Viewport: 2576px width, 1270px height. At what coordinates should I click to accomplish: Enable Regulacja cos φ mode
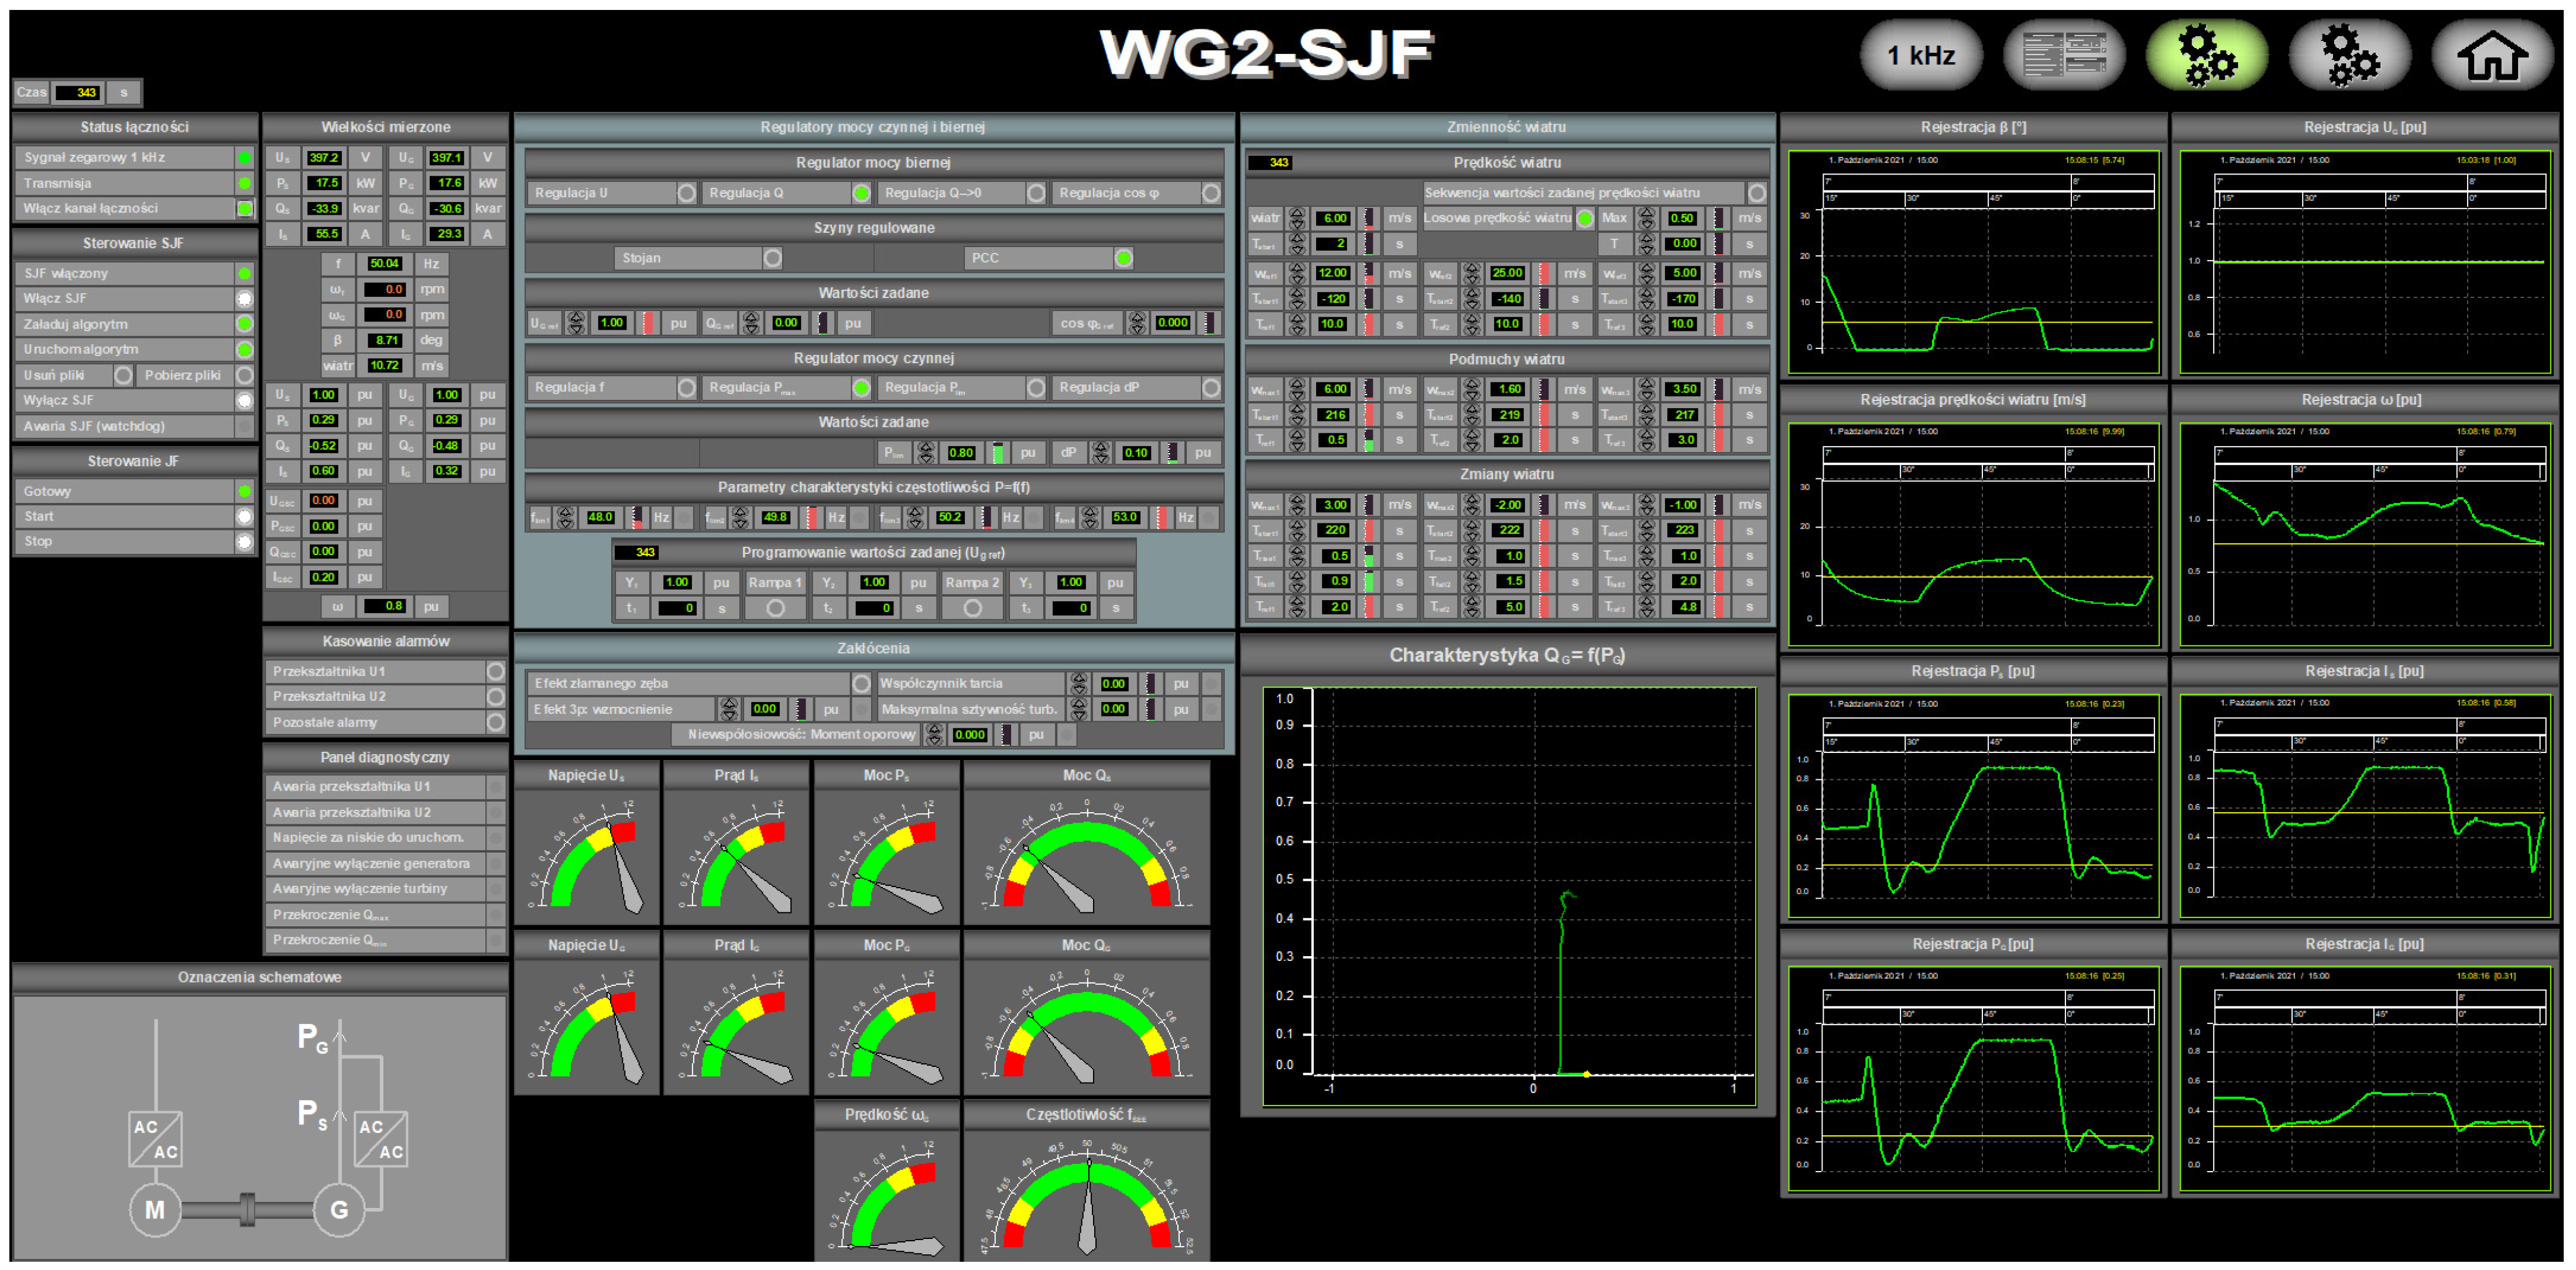point(1211,193)
